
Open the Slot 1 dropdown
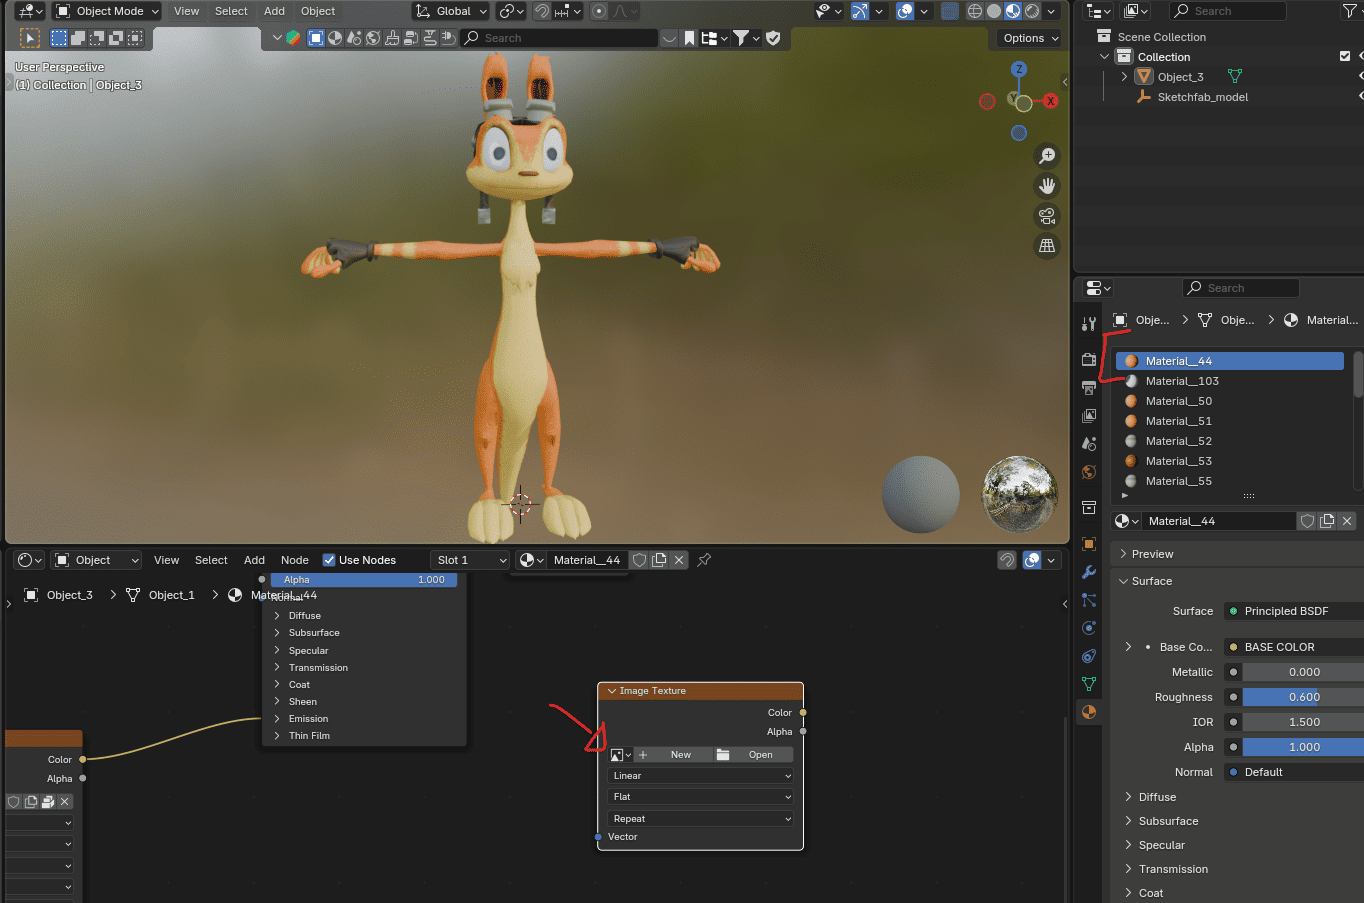[x=470, y=560]
